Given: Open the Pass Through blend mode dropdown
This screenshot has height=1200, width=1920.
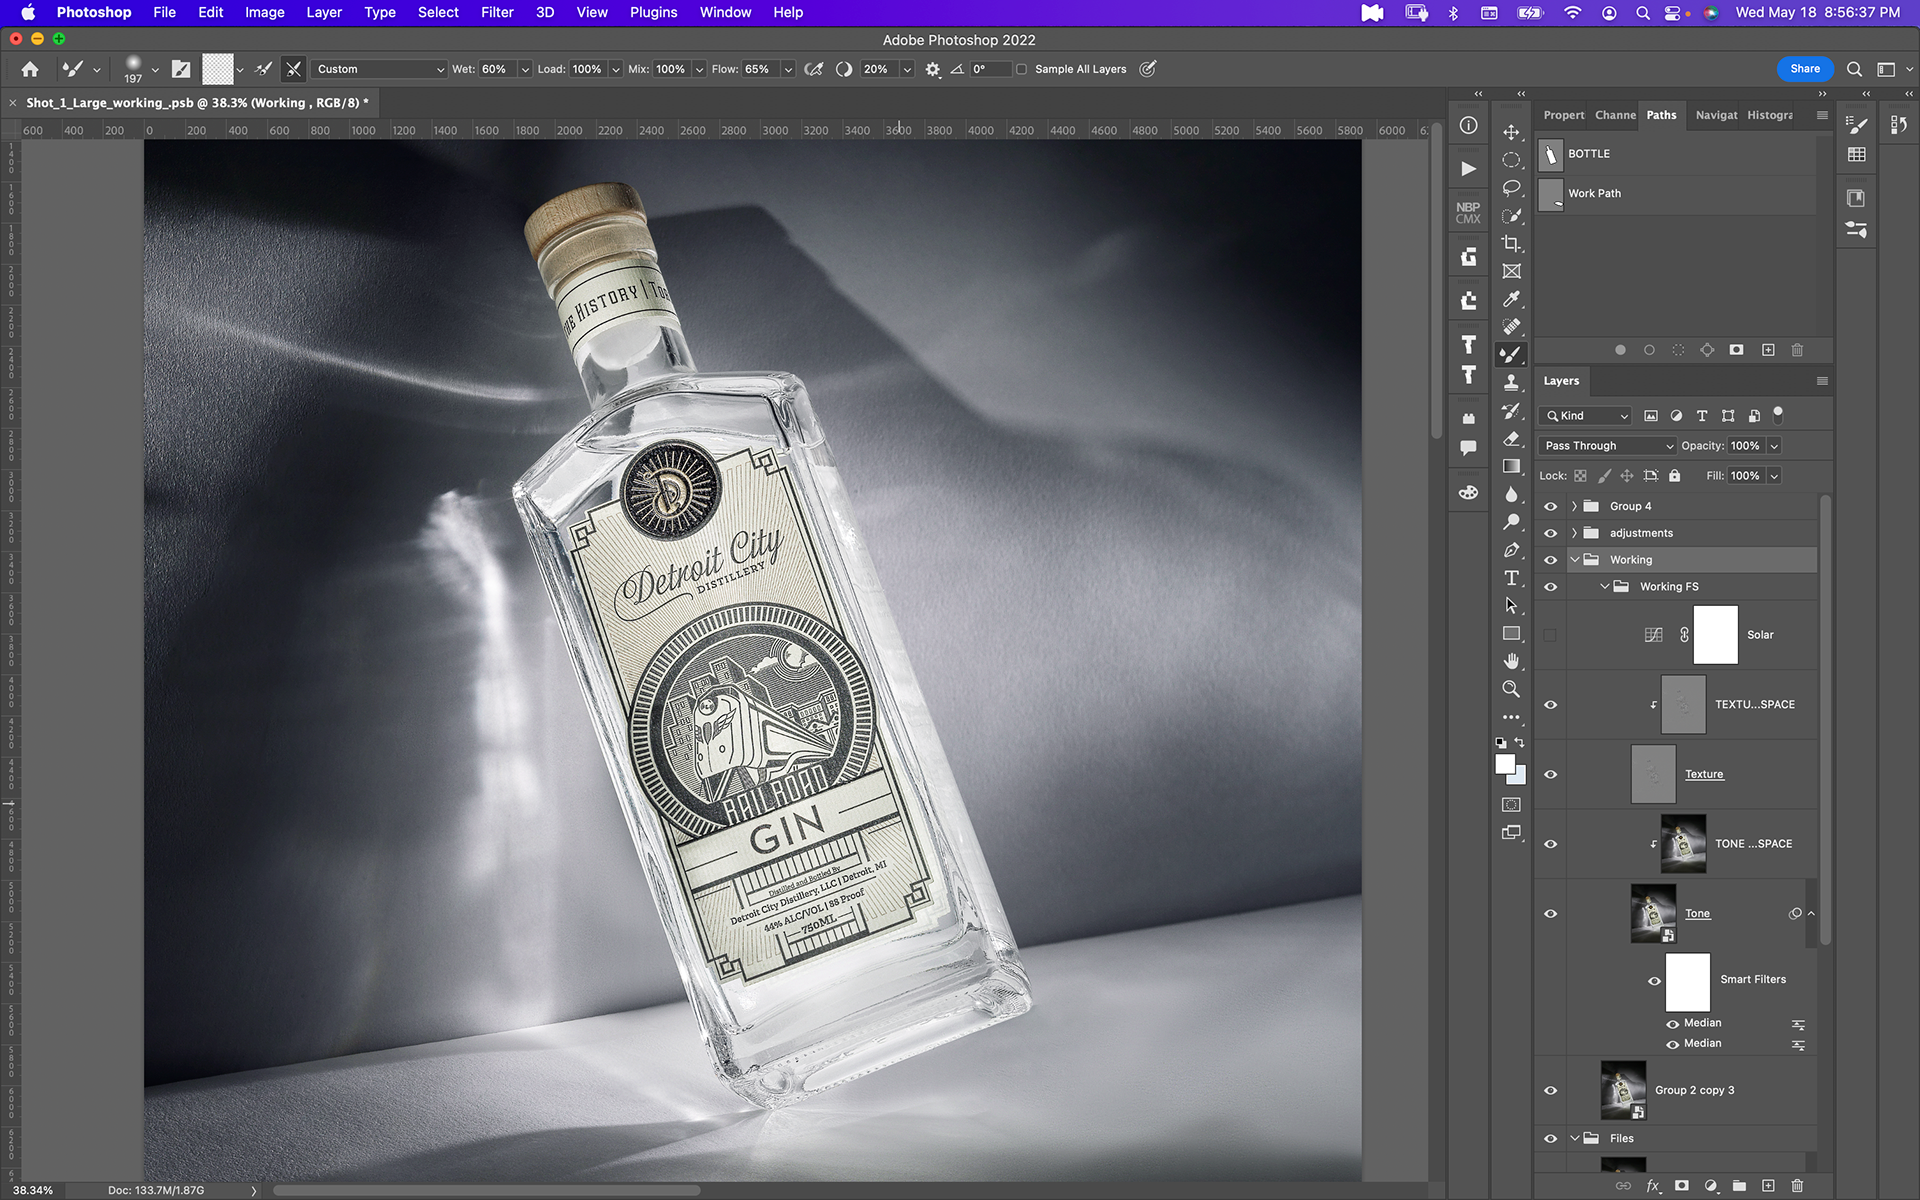Looking at the screenshot, I should (x=1608, y=446).
